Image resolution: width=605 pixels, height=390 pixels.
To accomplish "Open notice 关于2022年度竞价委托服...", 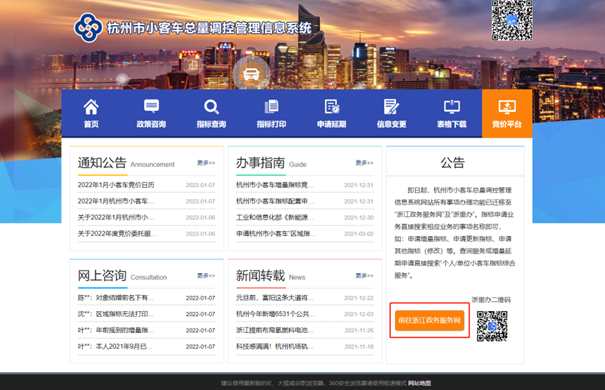I will click(117, 233).
